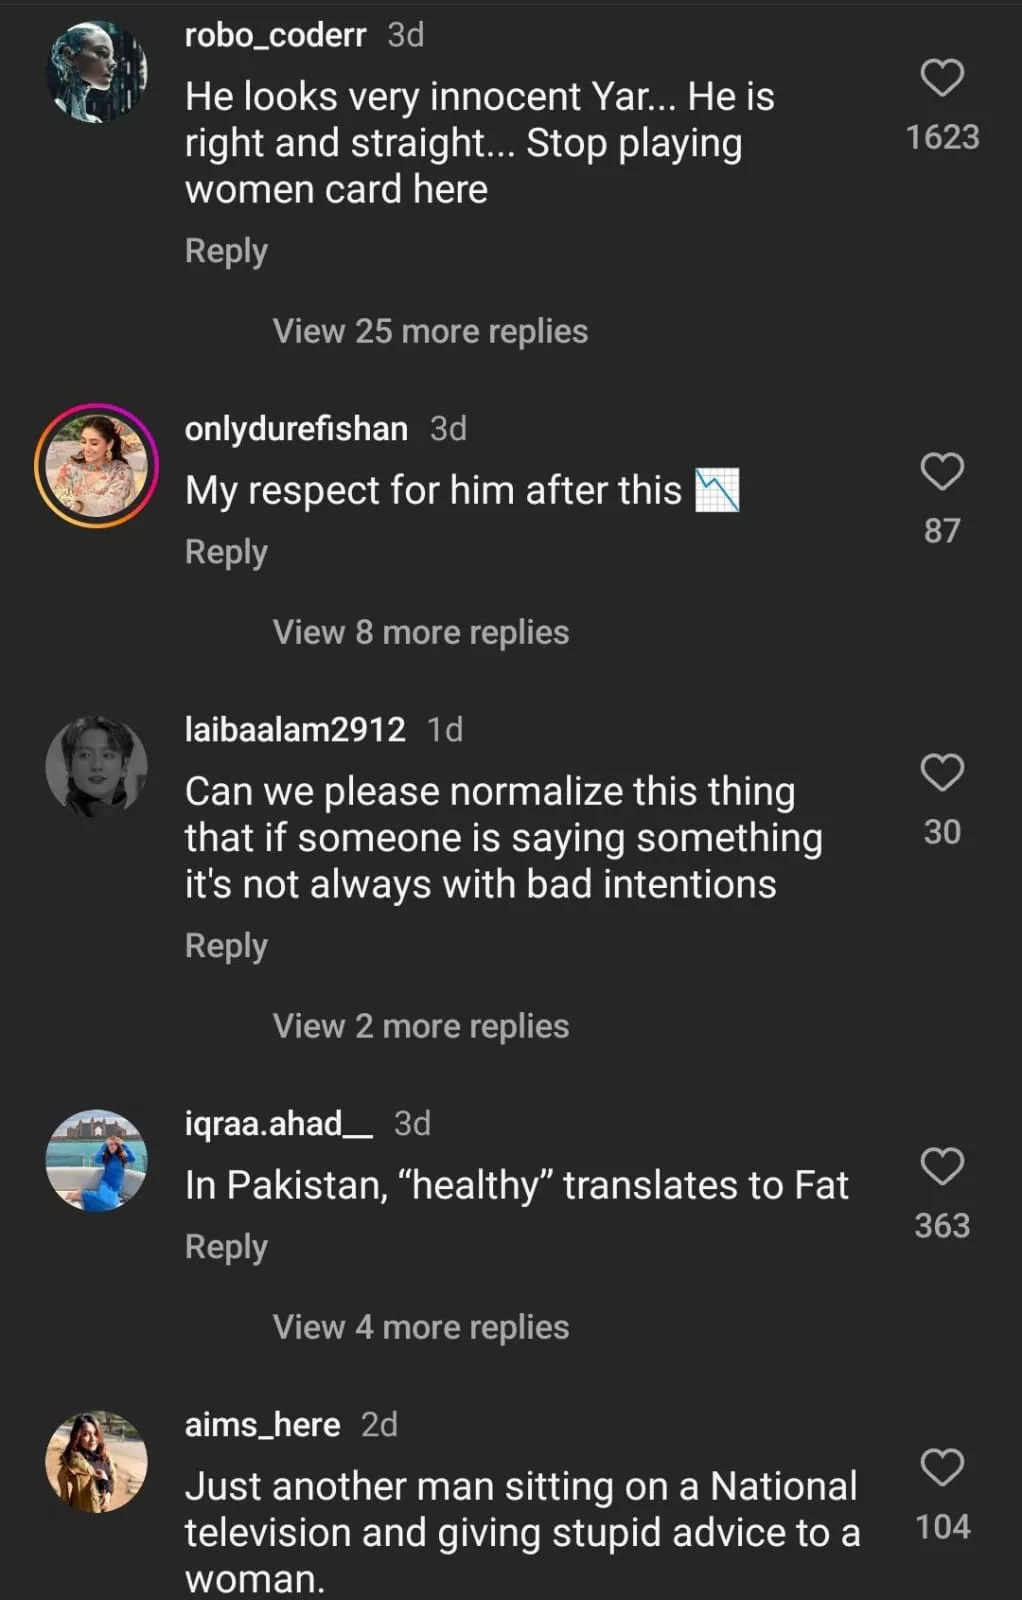View onlydurefishan's story avatar
The width and height of the screenshot is (1022, 1600).
97,466
